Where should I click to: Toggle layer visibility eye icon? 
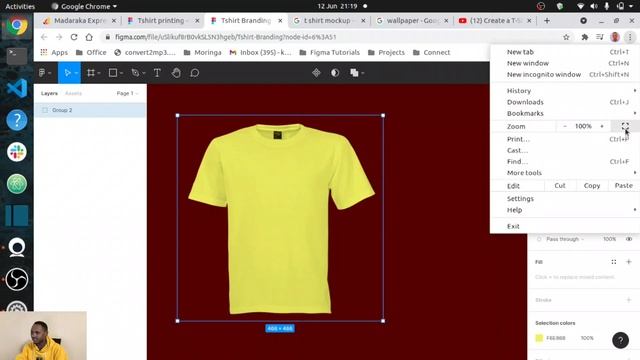(x=629, y=239)
